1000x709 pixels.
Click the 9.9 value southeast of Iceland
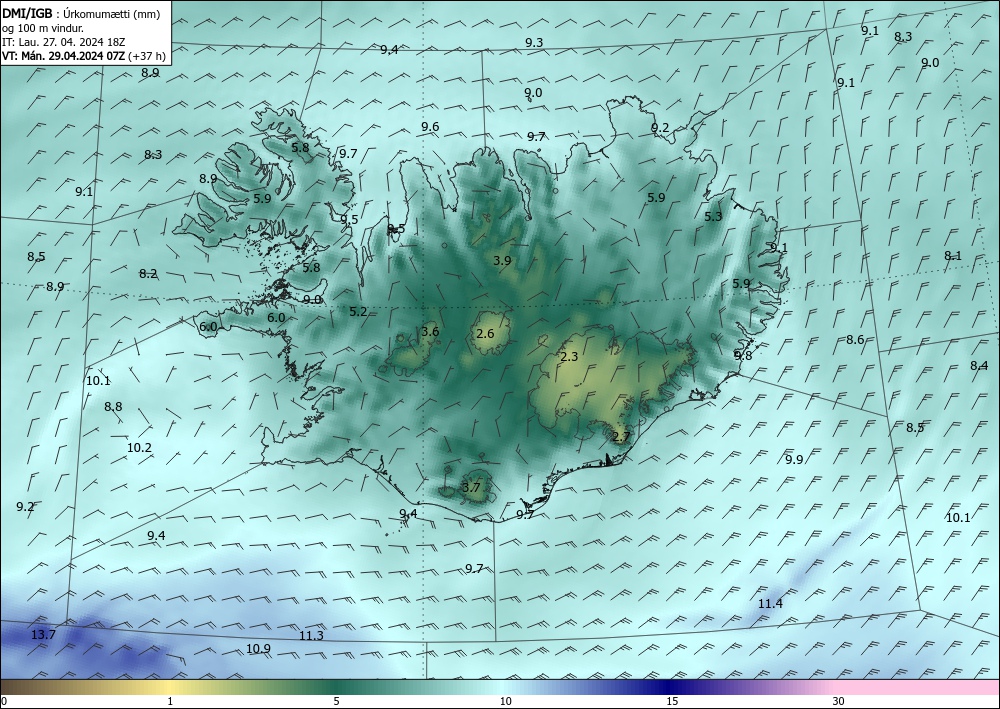pos(794,460)
